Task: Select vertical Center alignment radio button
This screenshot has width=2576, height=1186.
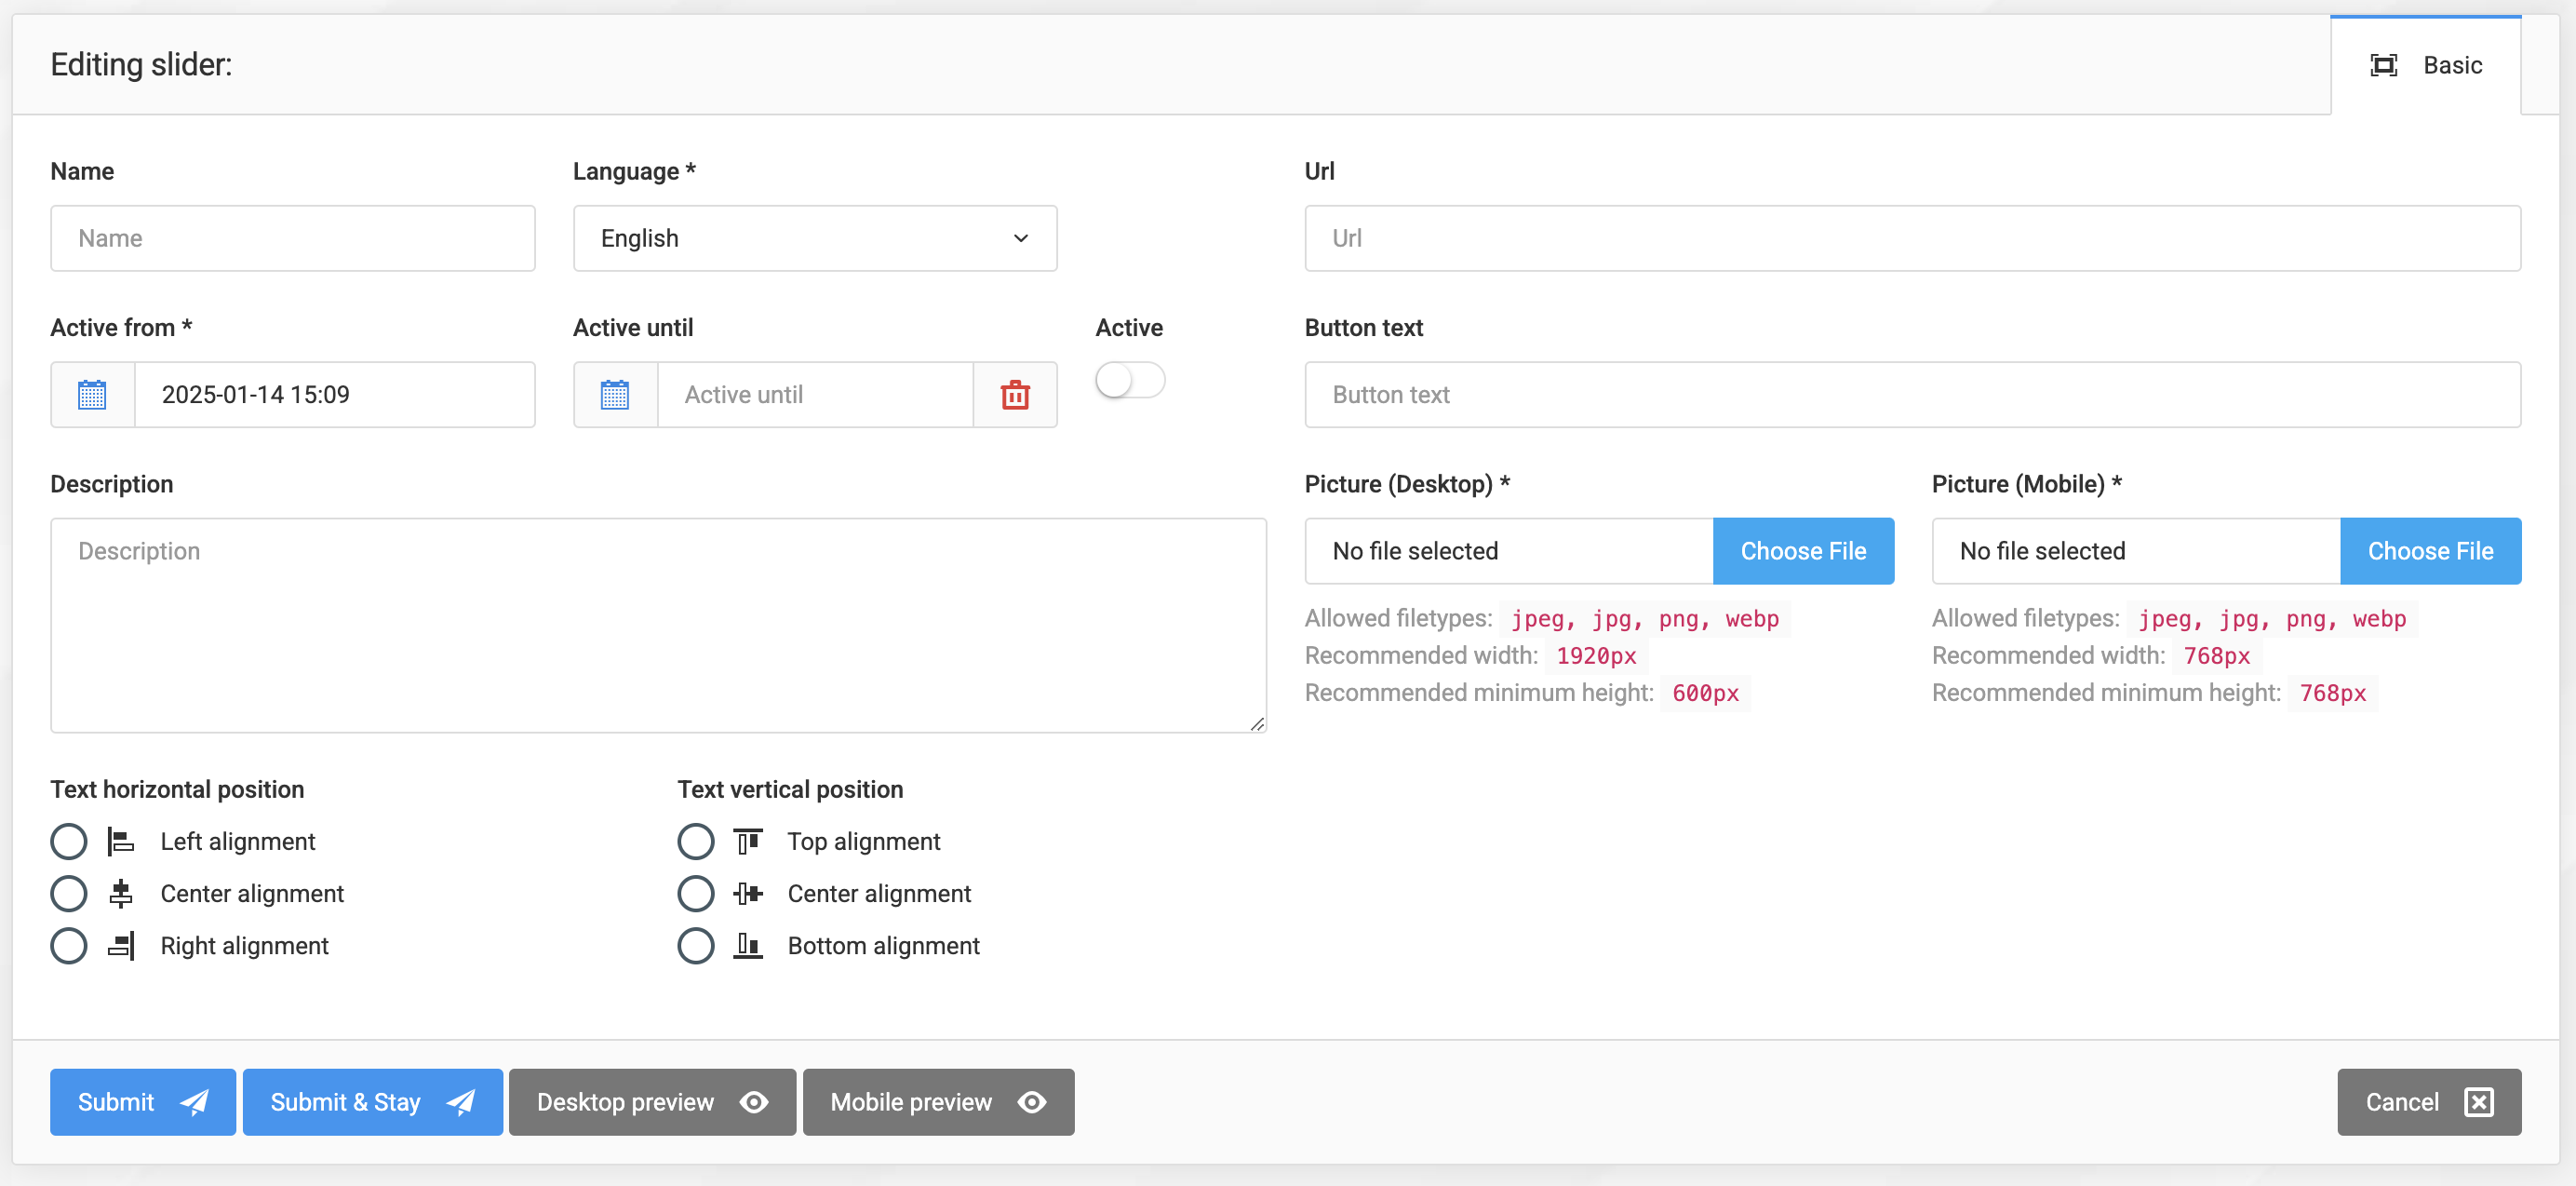Action: pos(695,893)
